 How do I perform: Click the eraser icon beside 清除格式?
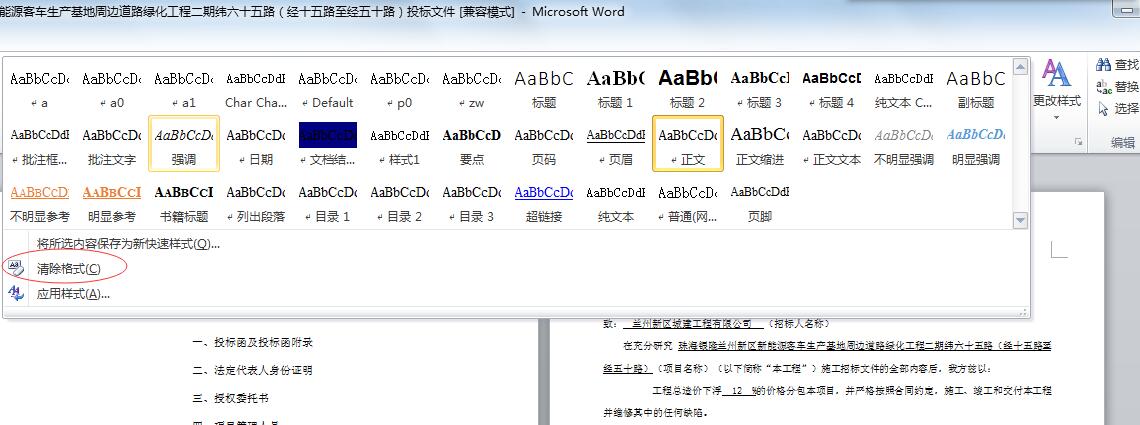[x=15, y=268]
